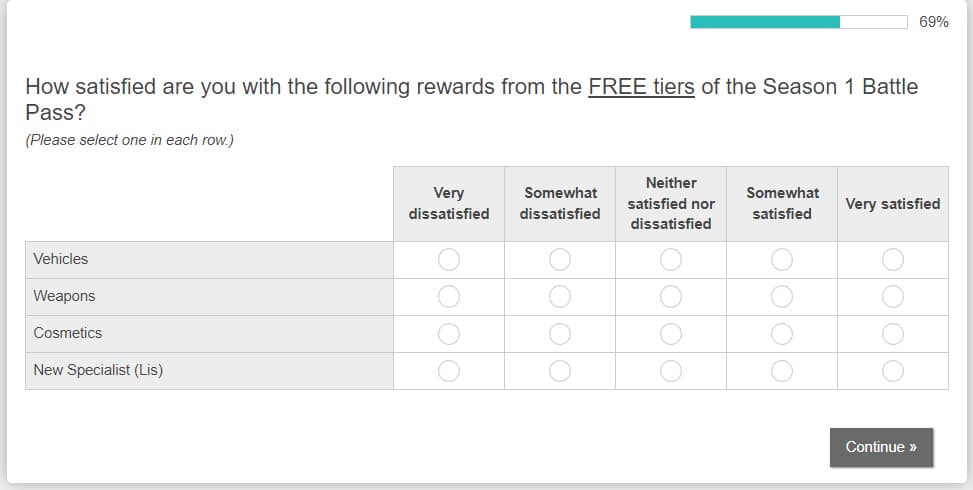The image size is (973, 490).
Task: Click the underlined FREE tiers text
Action: point(641,87)
